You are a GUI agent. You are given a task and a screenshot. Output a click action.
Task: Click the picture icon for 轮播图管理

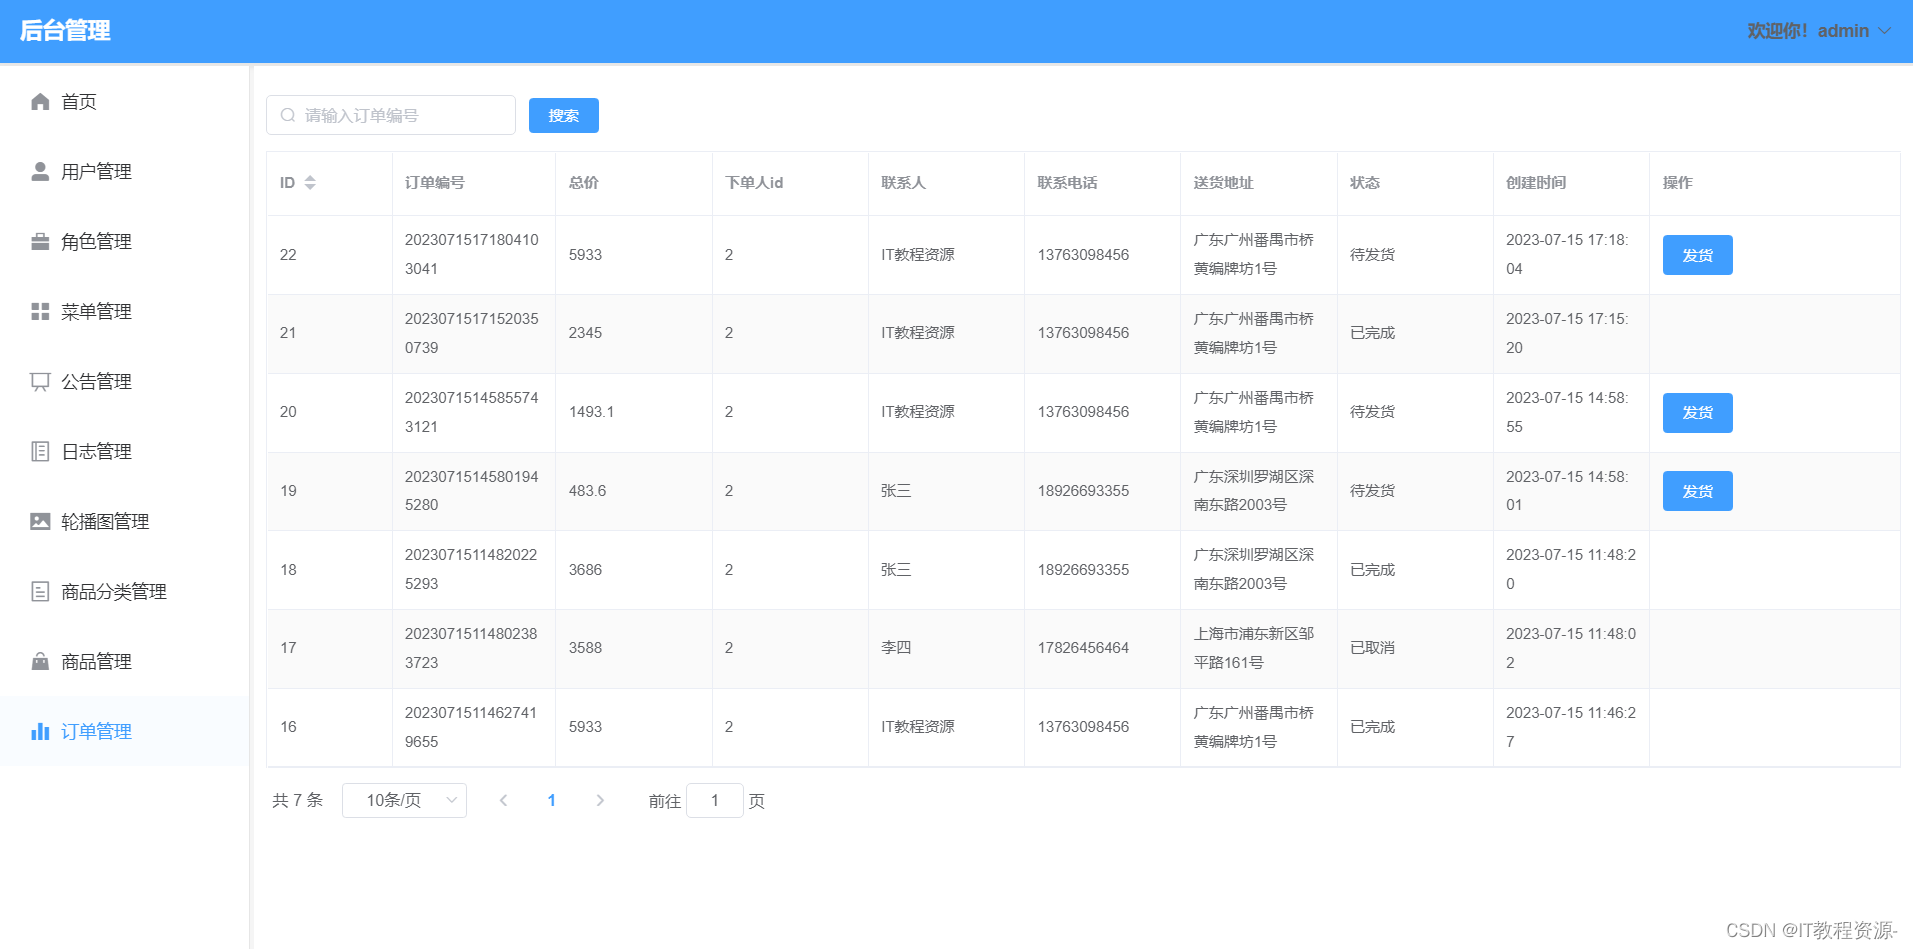coord(40,522)
